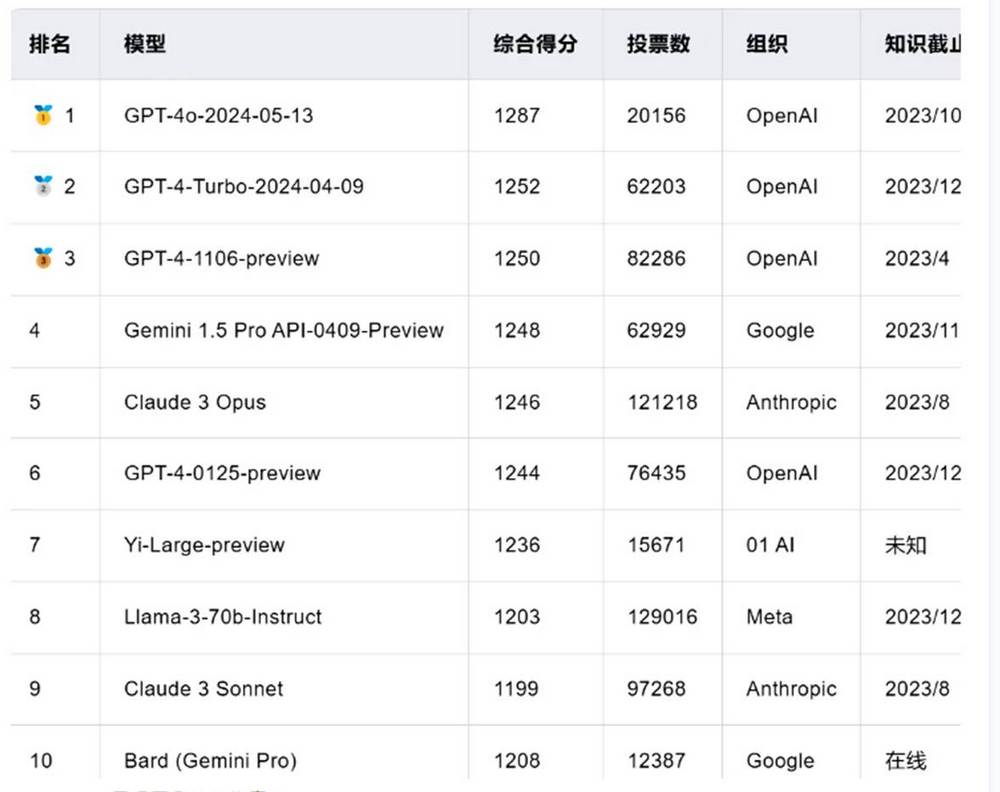Click the model name GPT-4-1106-preview

[221, 258]
